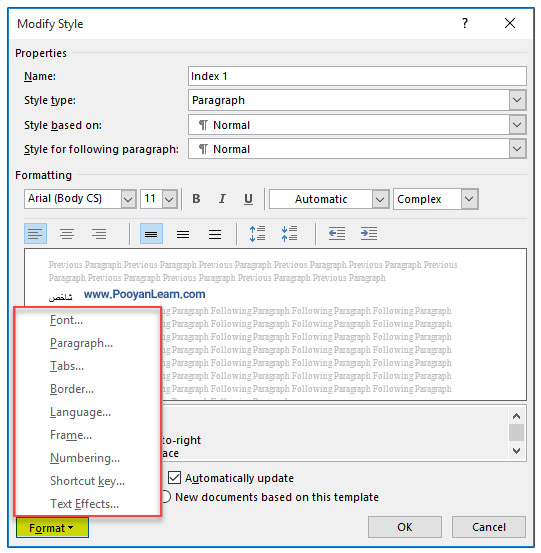The image size is (541, 553).
Task: Click the Bold formatting icon
Action: pos(196,199)
